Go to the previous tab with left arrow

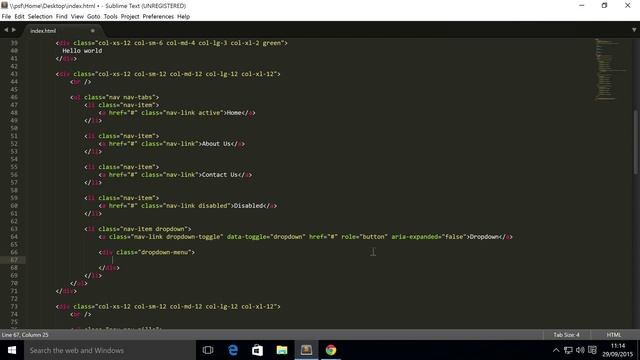(x=6, y=30)
